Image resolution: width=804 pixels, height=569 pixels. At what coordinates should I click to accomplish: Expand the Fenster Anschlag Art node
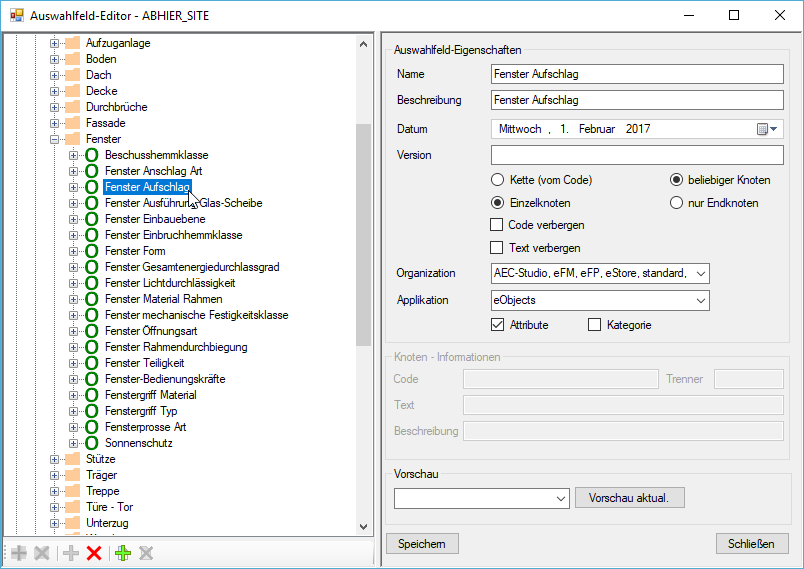pyautogui.click(x=73, y=171)
